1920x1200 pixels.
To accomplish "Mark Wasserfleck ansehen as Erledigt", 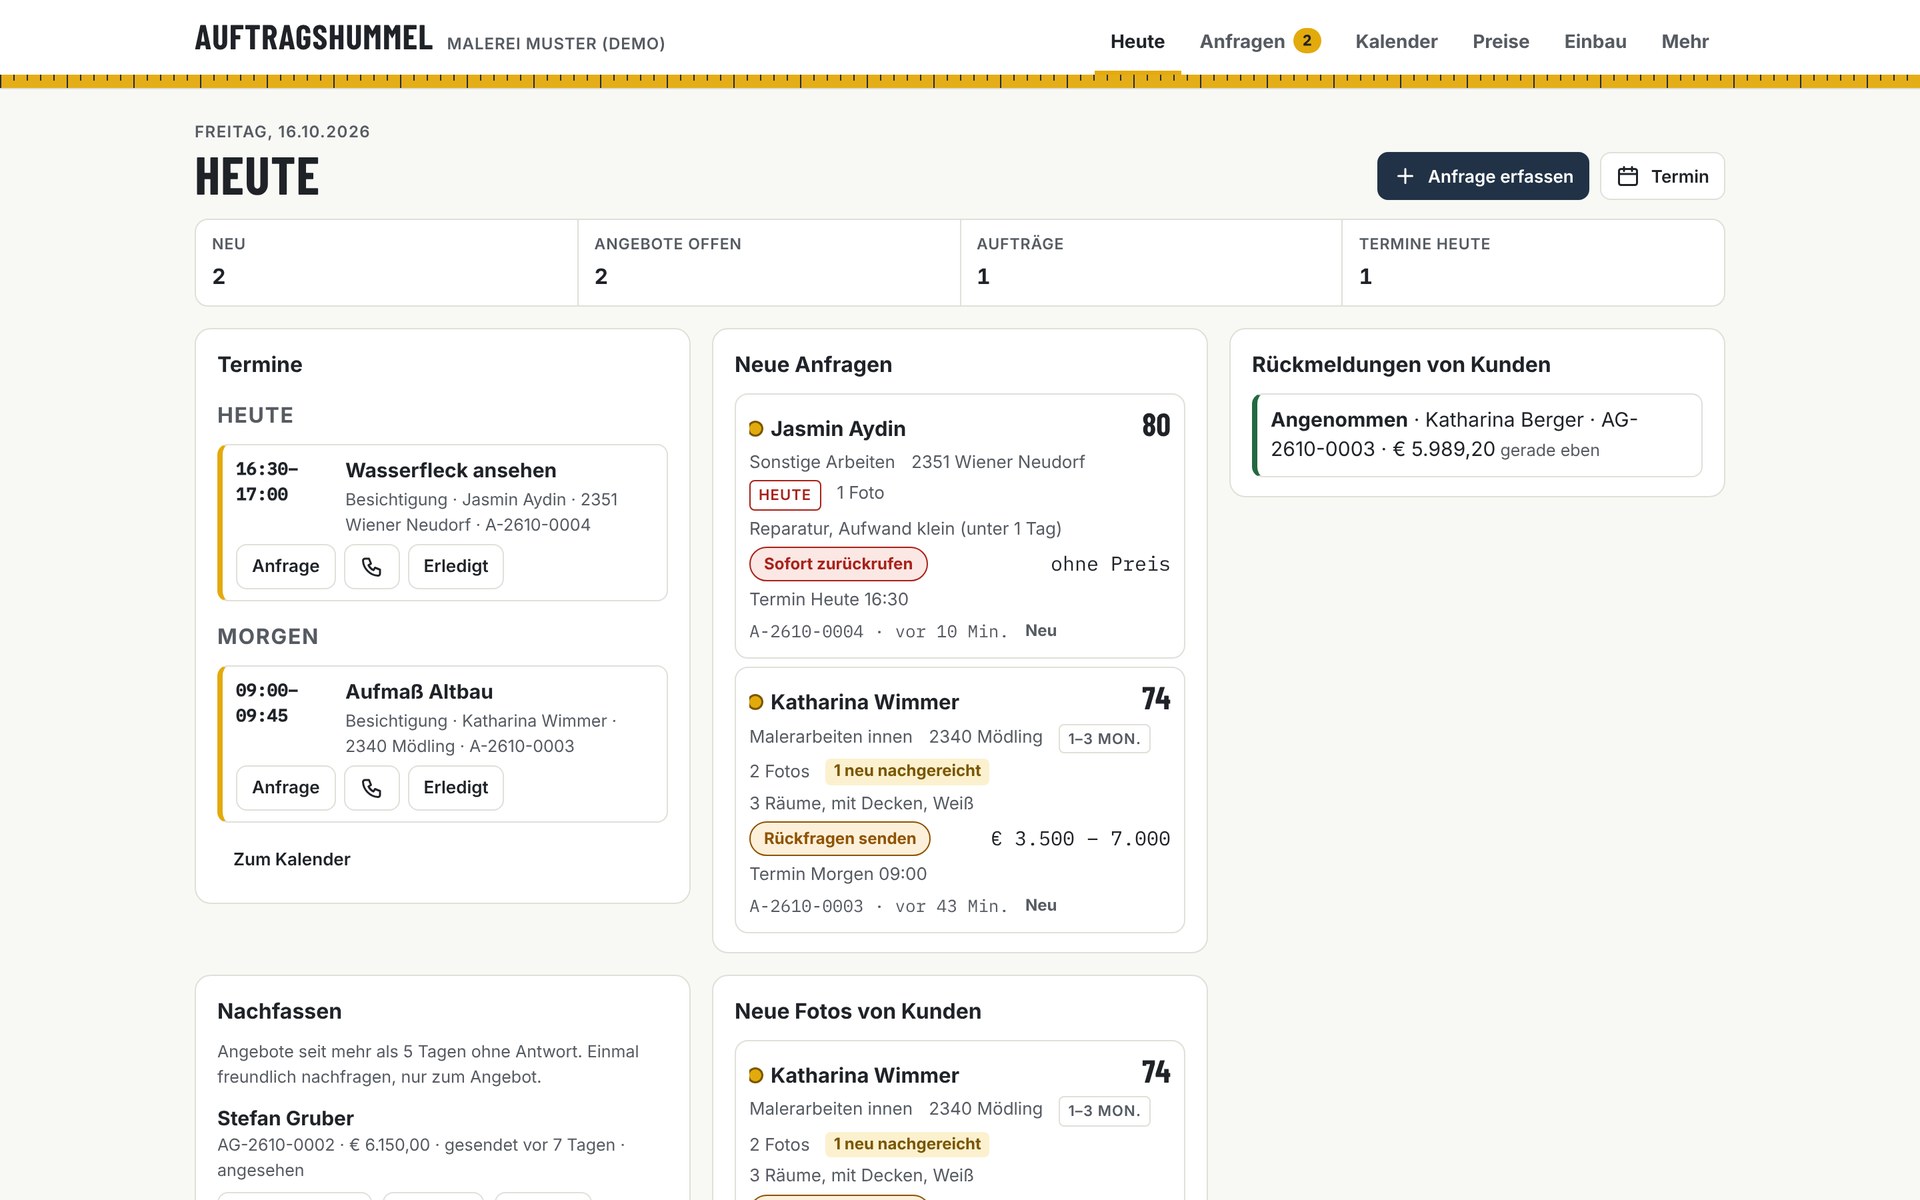I will 456,567.
